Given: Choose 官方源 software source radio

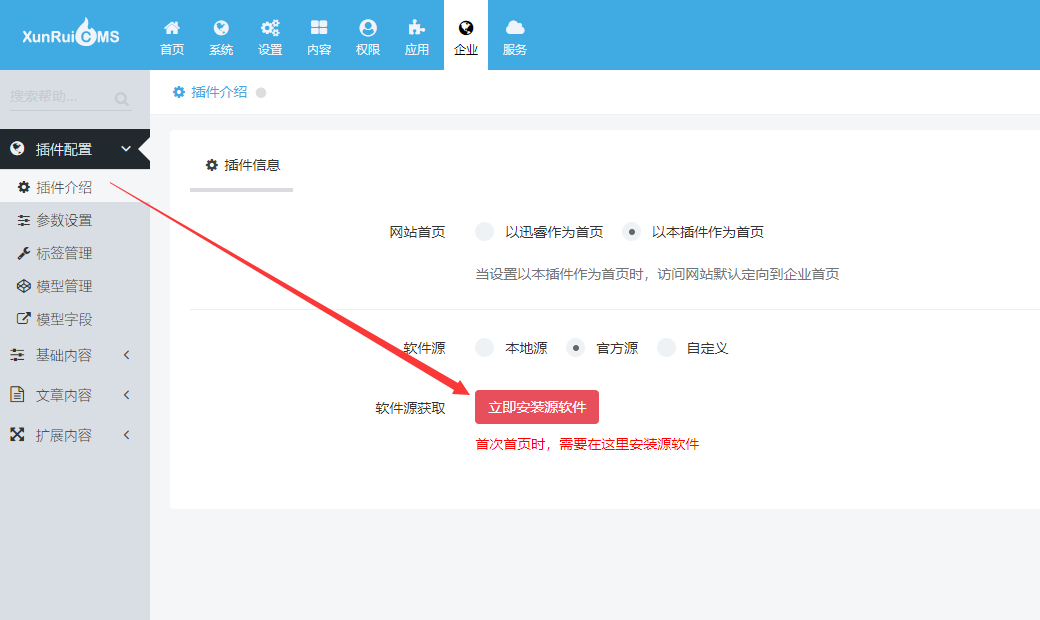Looking at the screenshot, I should click(576, 347).
